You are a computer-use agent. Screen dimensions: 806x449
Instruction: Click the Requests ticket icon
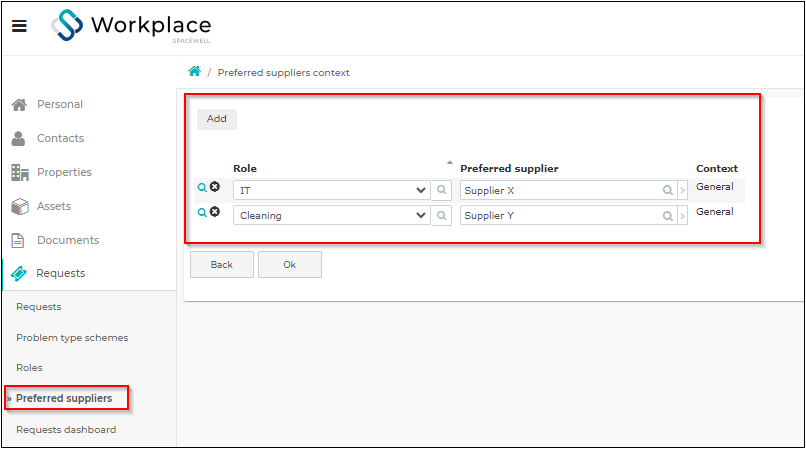tap(19, 274)
